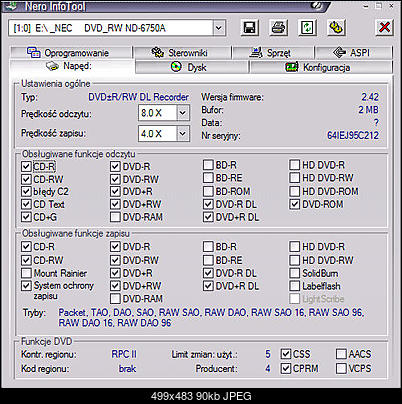Toggle DVD-RAM in read functions
The width and height of the screenshot is (402, 404).
click(x=115, y=217)
